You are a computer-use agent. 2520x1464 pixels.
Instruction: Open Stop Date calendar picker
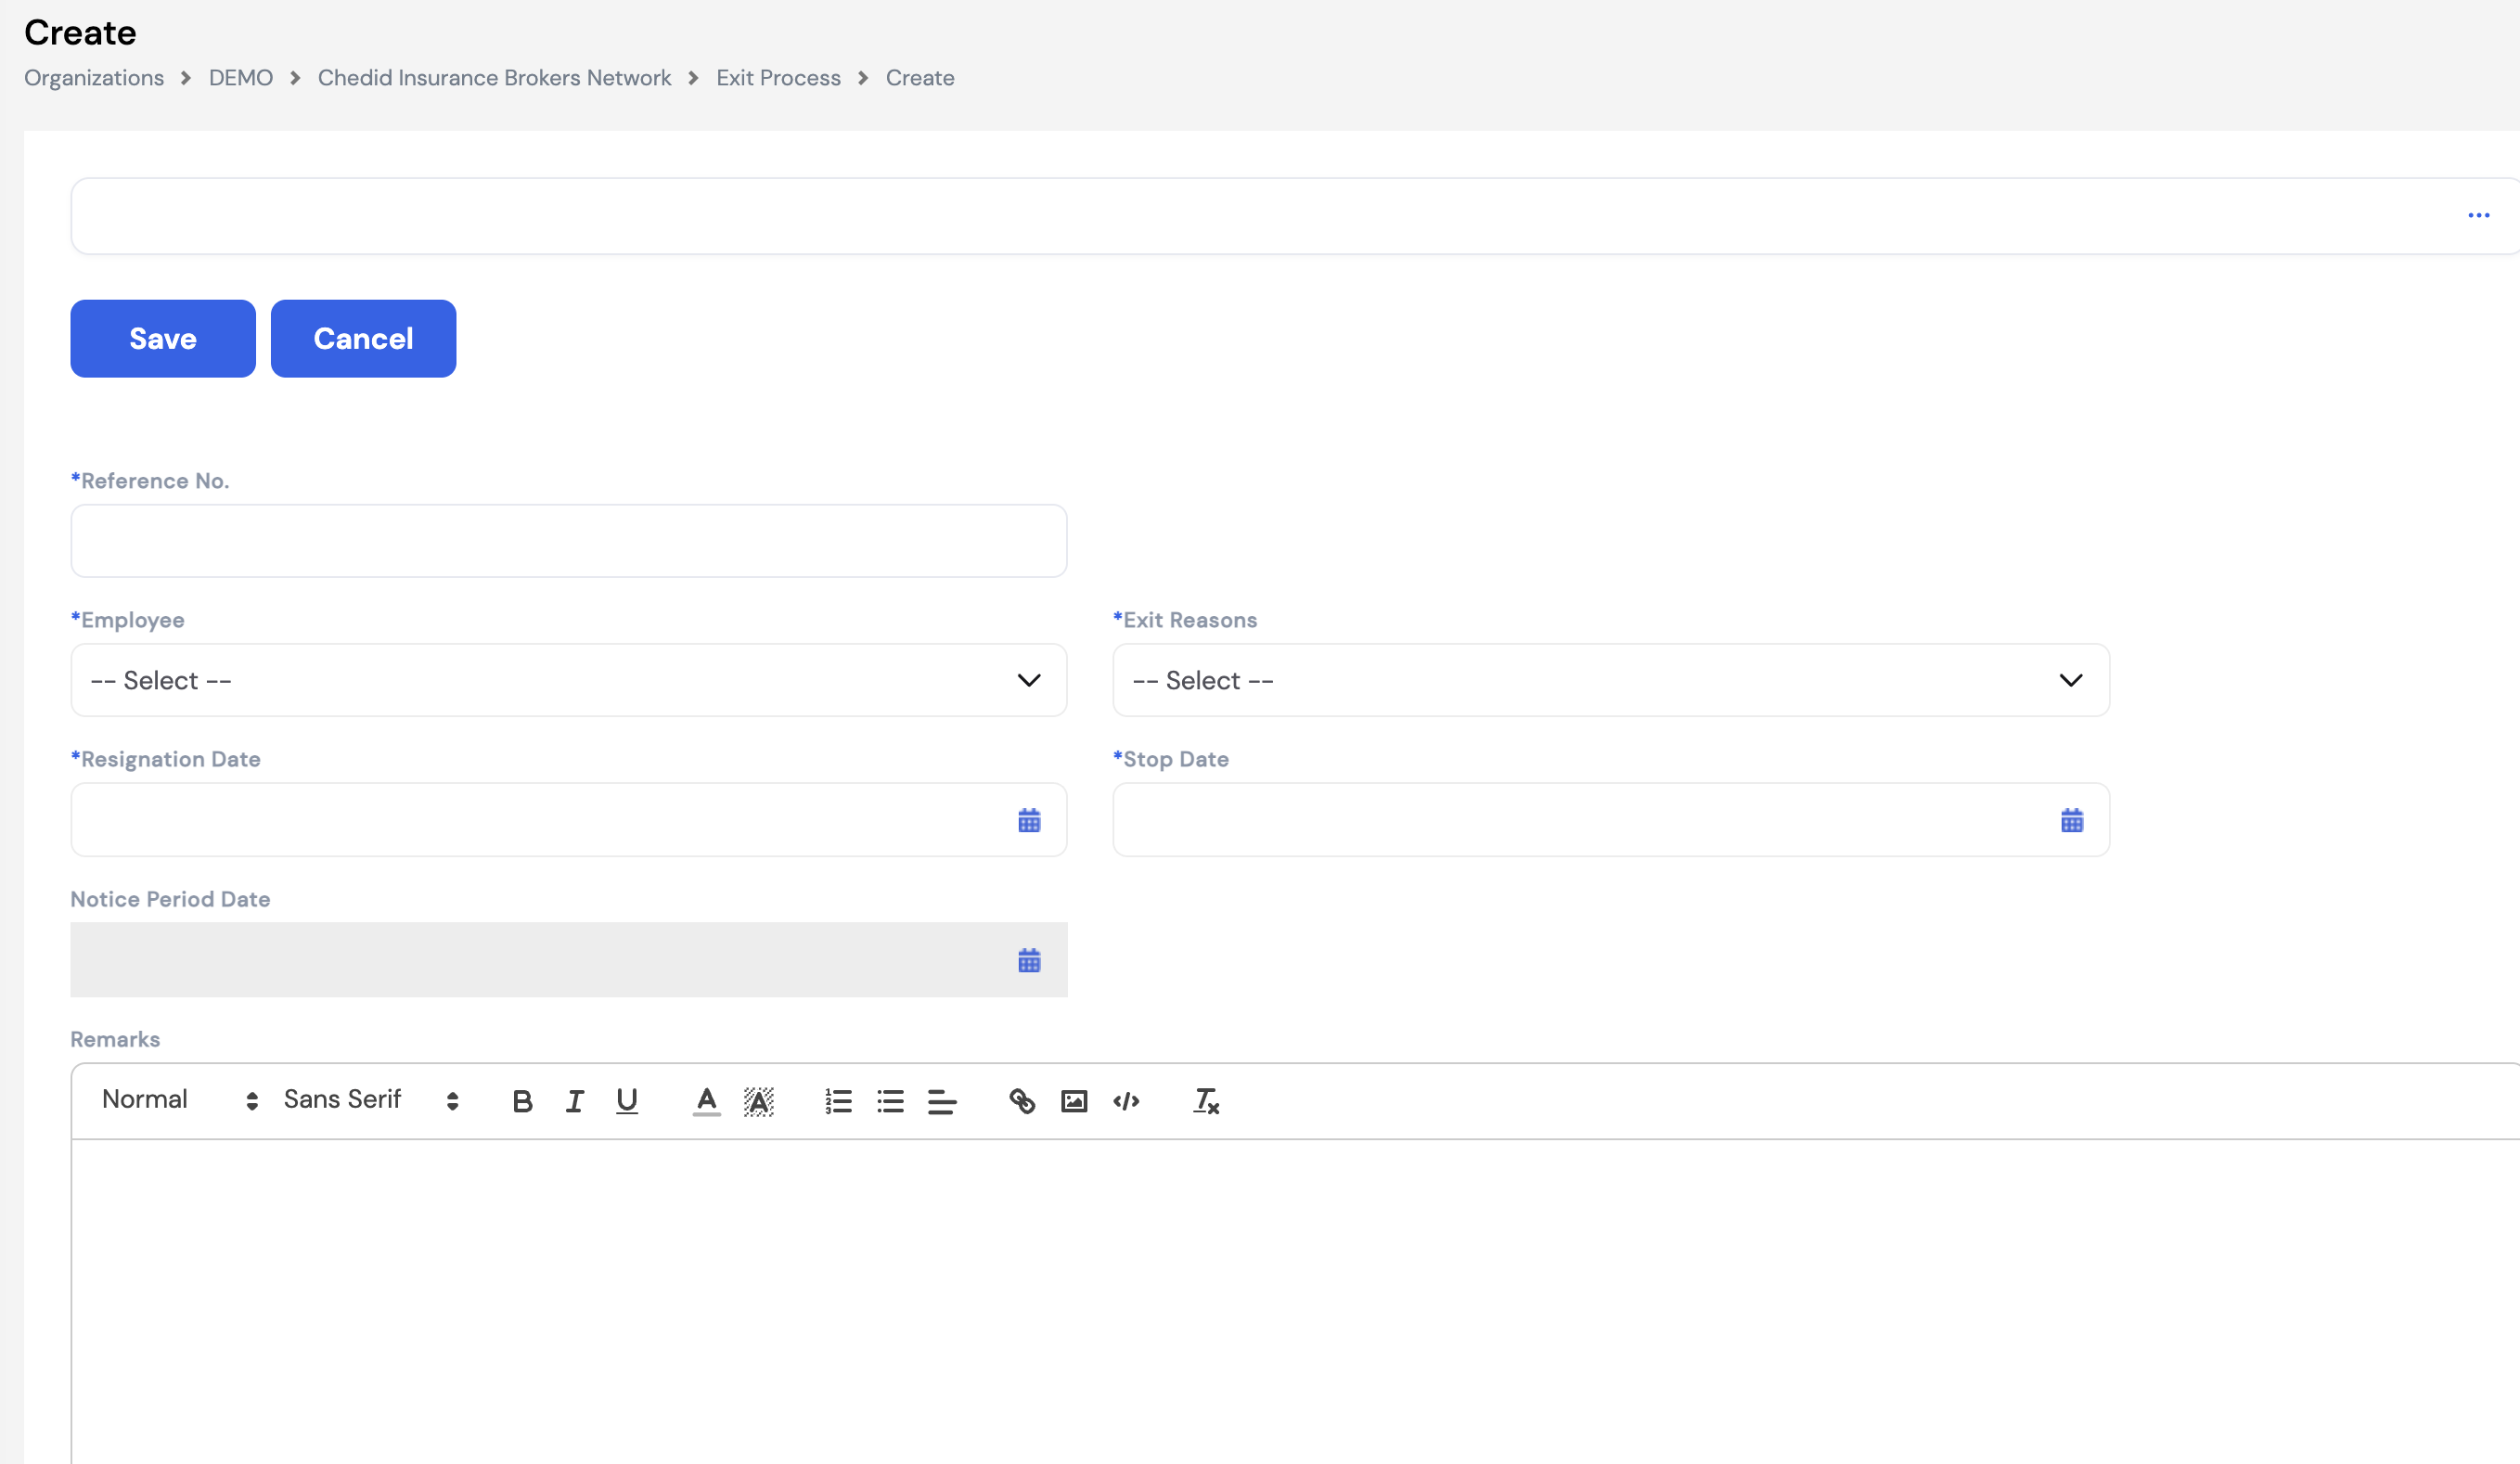point(2072,820)
